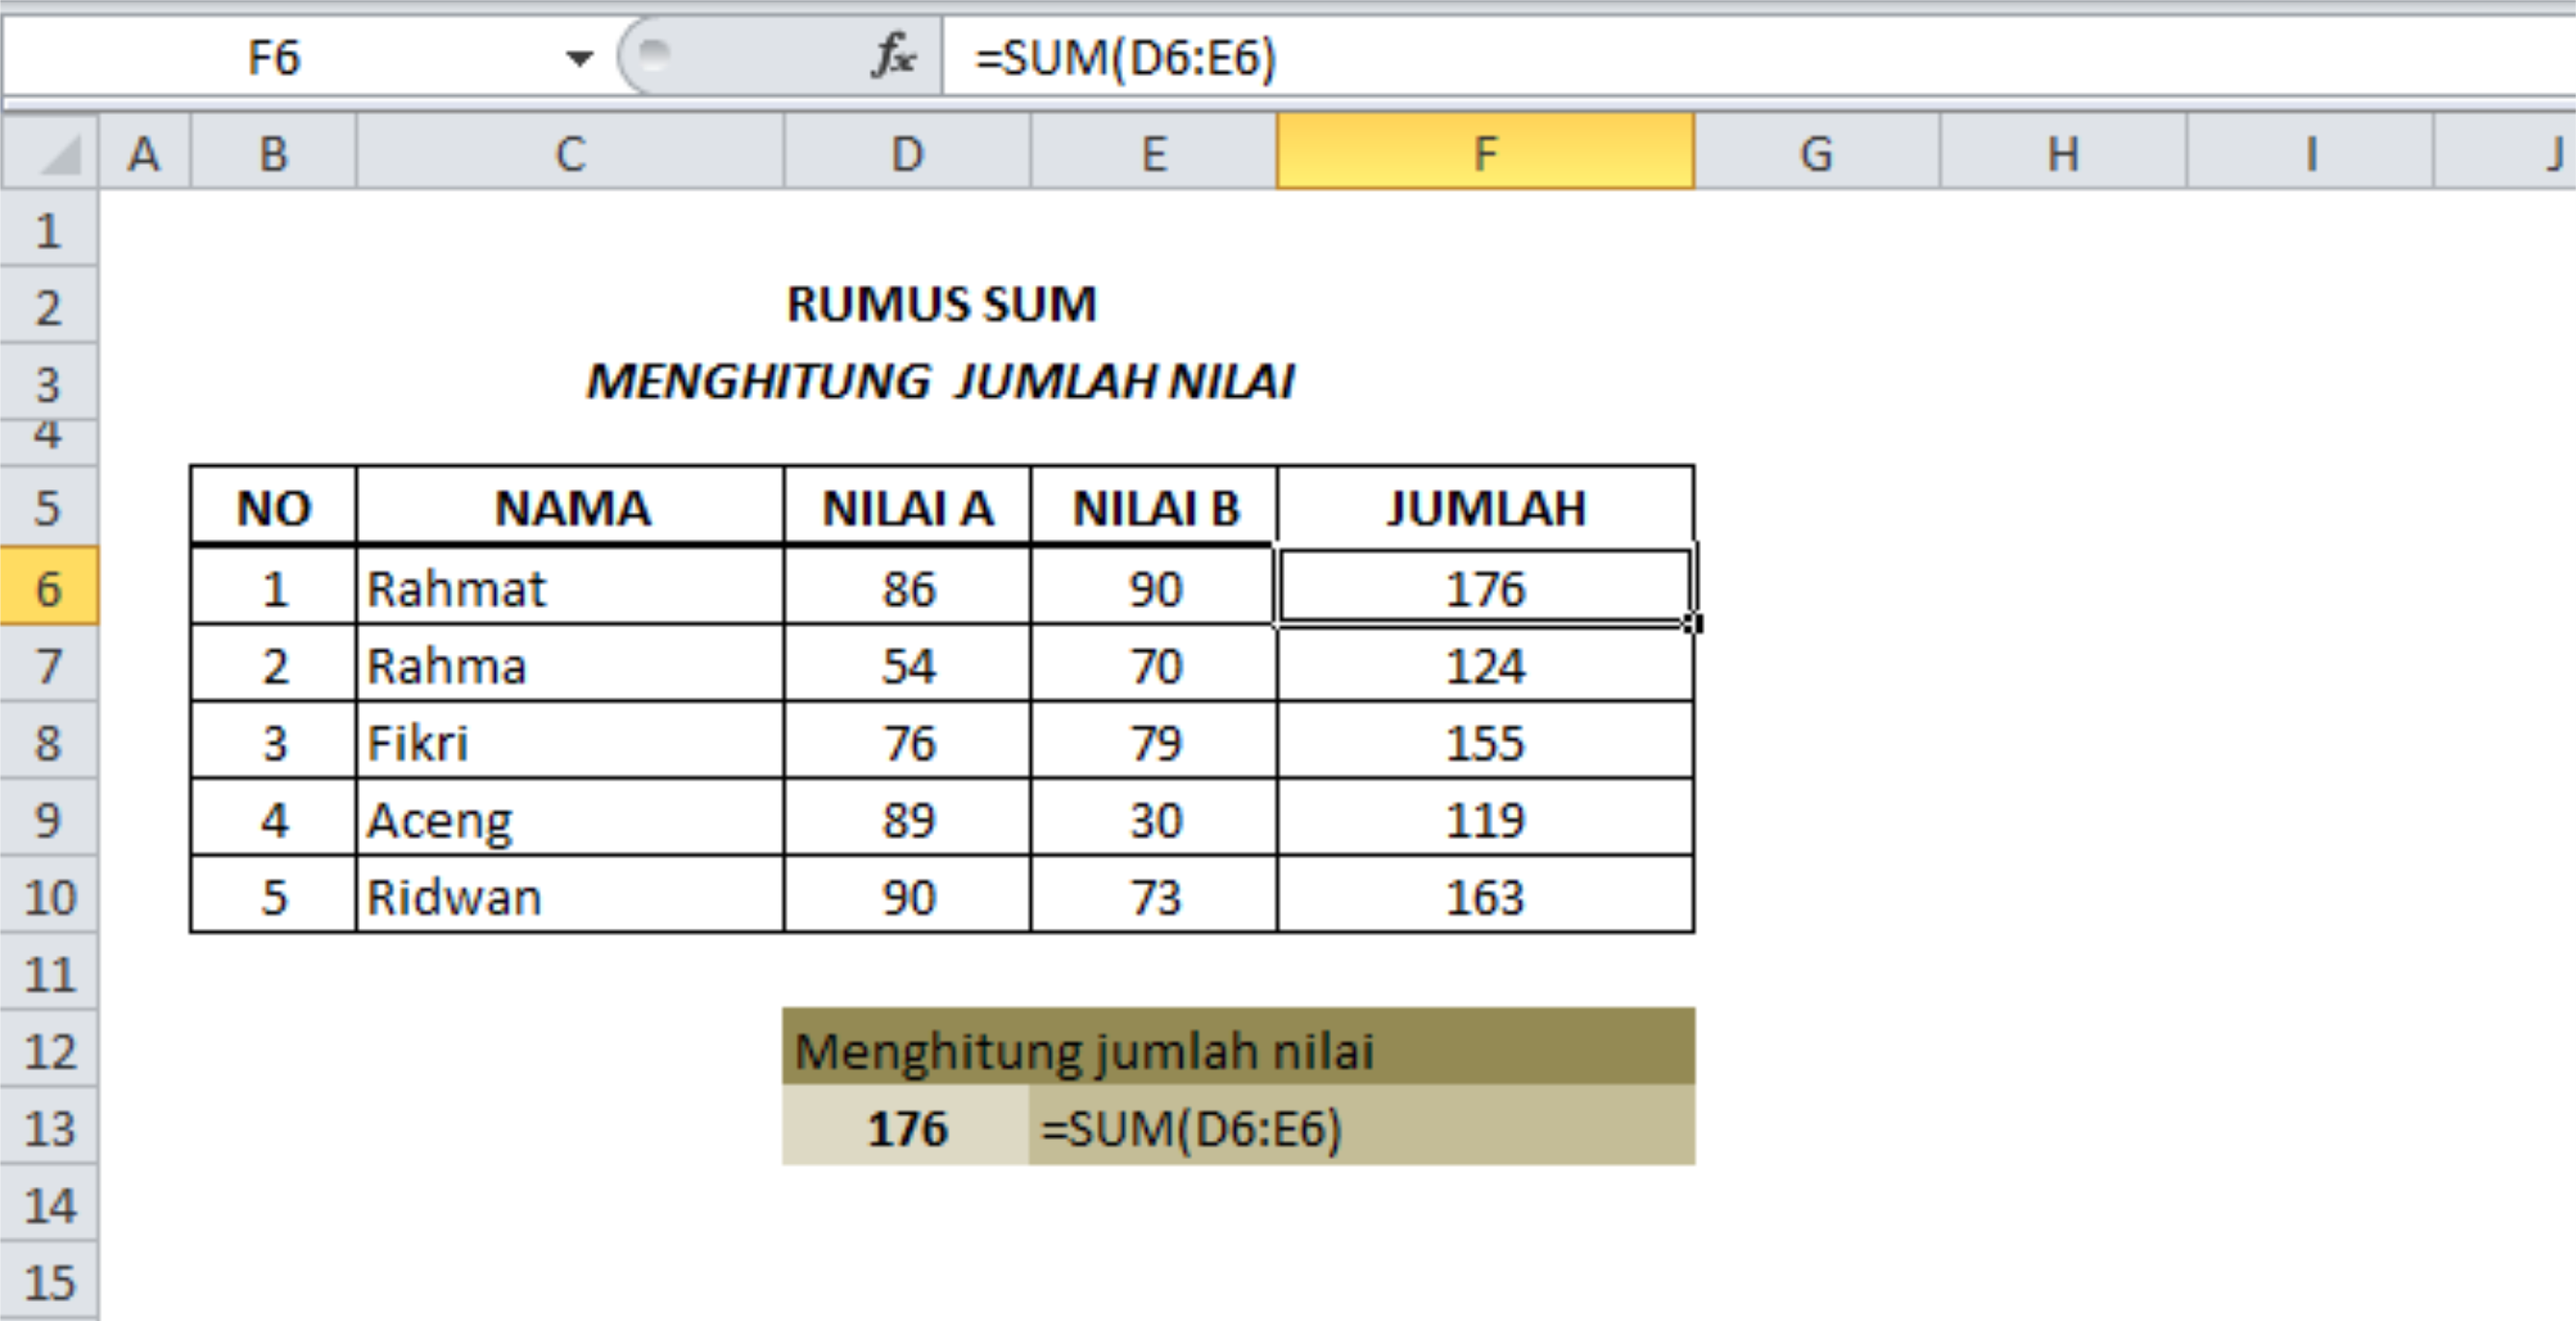The width and height of the screenshot is (2576, 1321).
Task: Click the Name Box showing F6
Action: 273,58
